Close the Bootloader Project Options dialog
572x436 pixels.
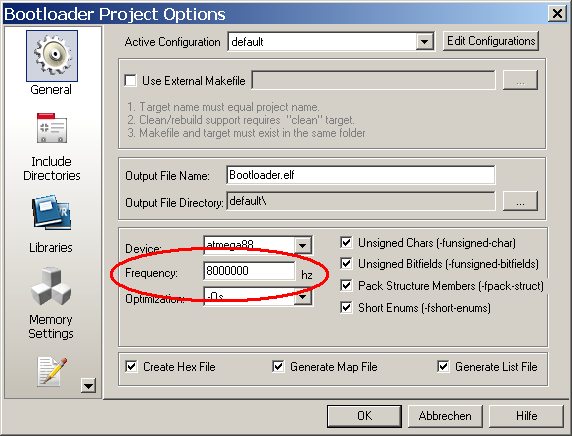(557, 14)
